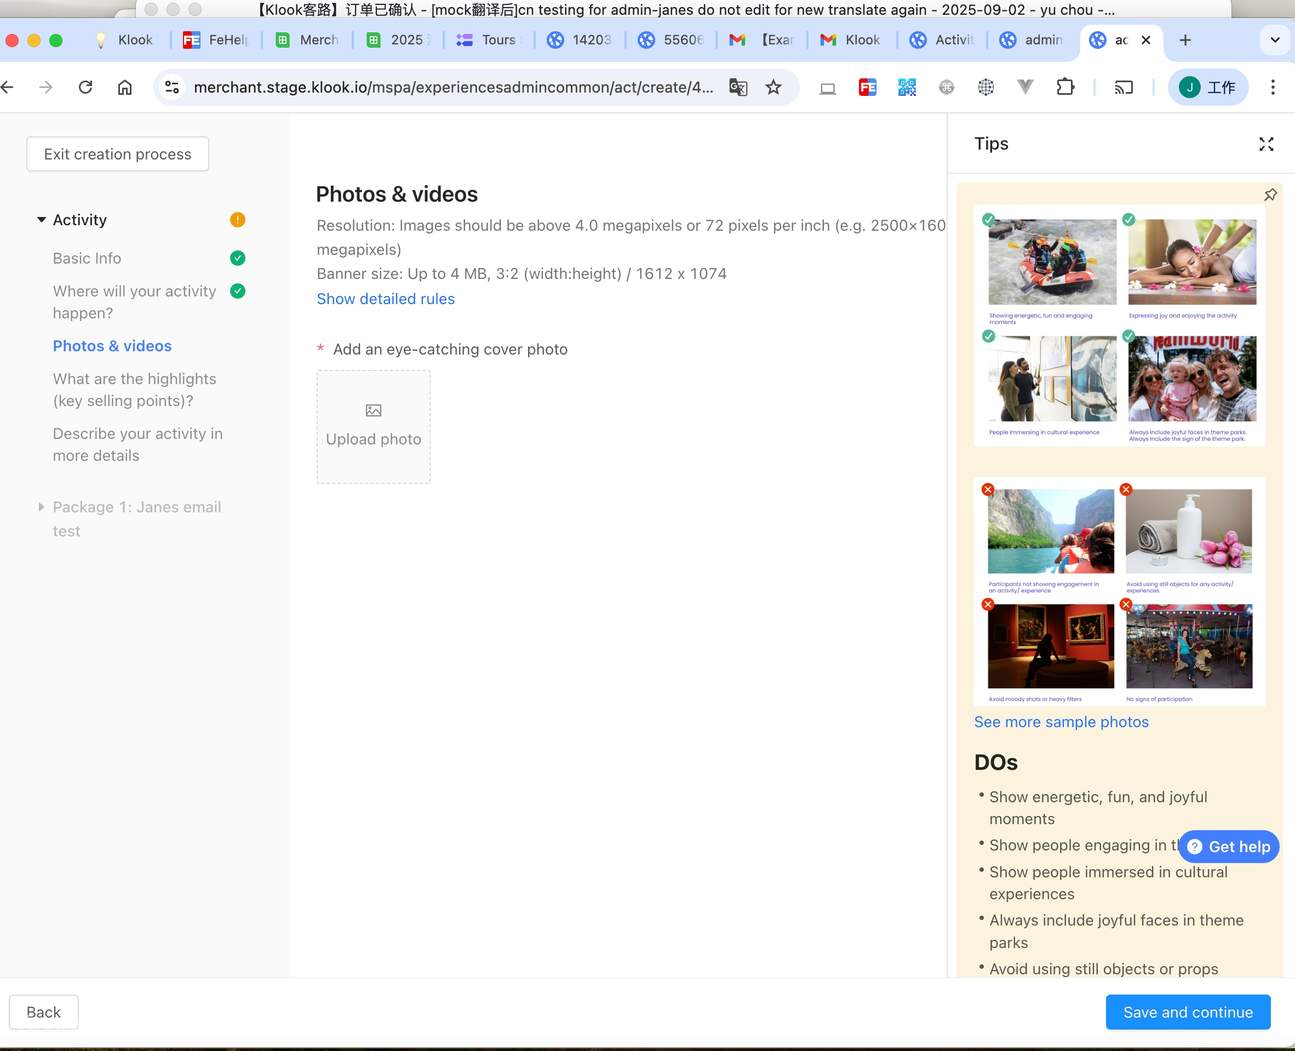Screen dimensions: 1295x1051
Task: Click the Upload photo area
Action: pos(373,427)
